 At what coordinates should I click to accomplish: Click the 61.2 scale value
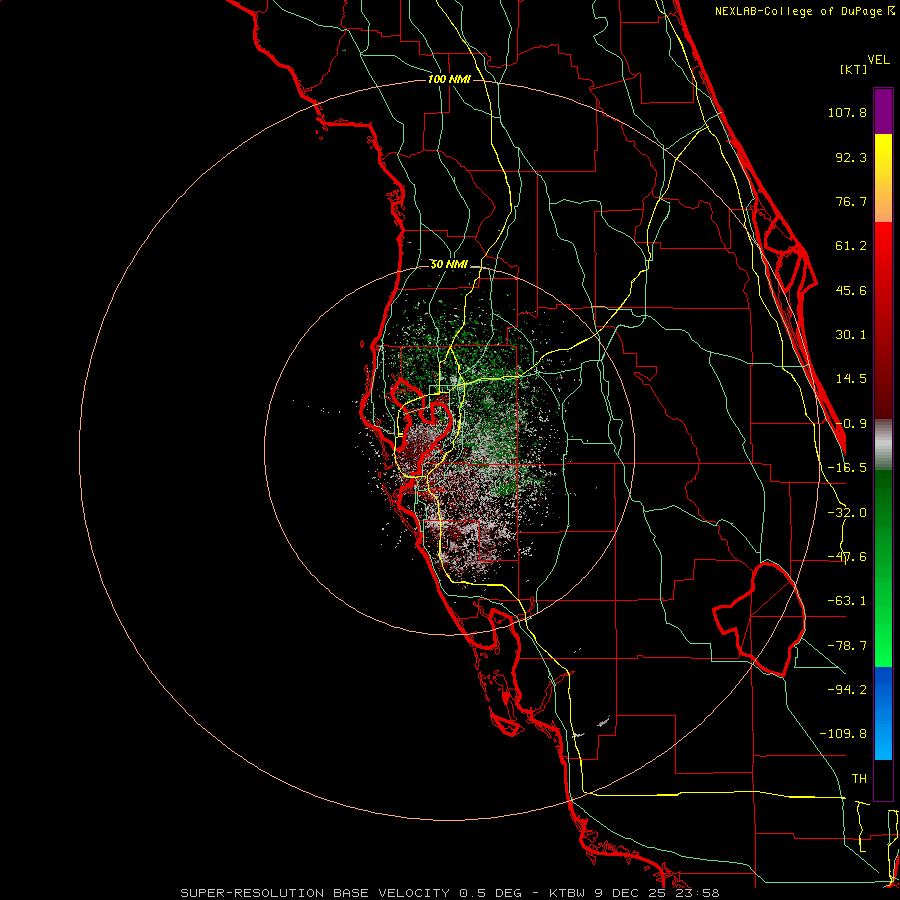click(851, 246)
